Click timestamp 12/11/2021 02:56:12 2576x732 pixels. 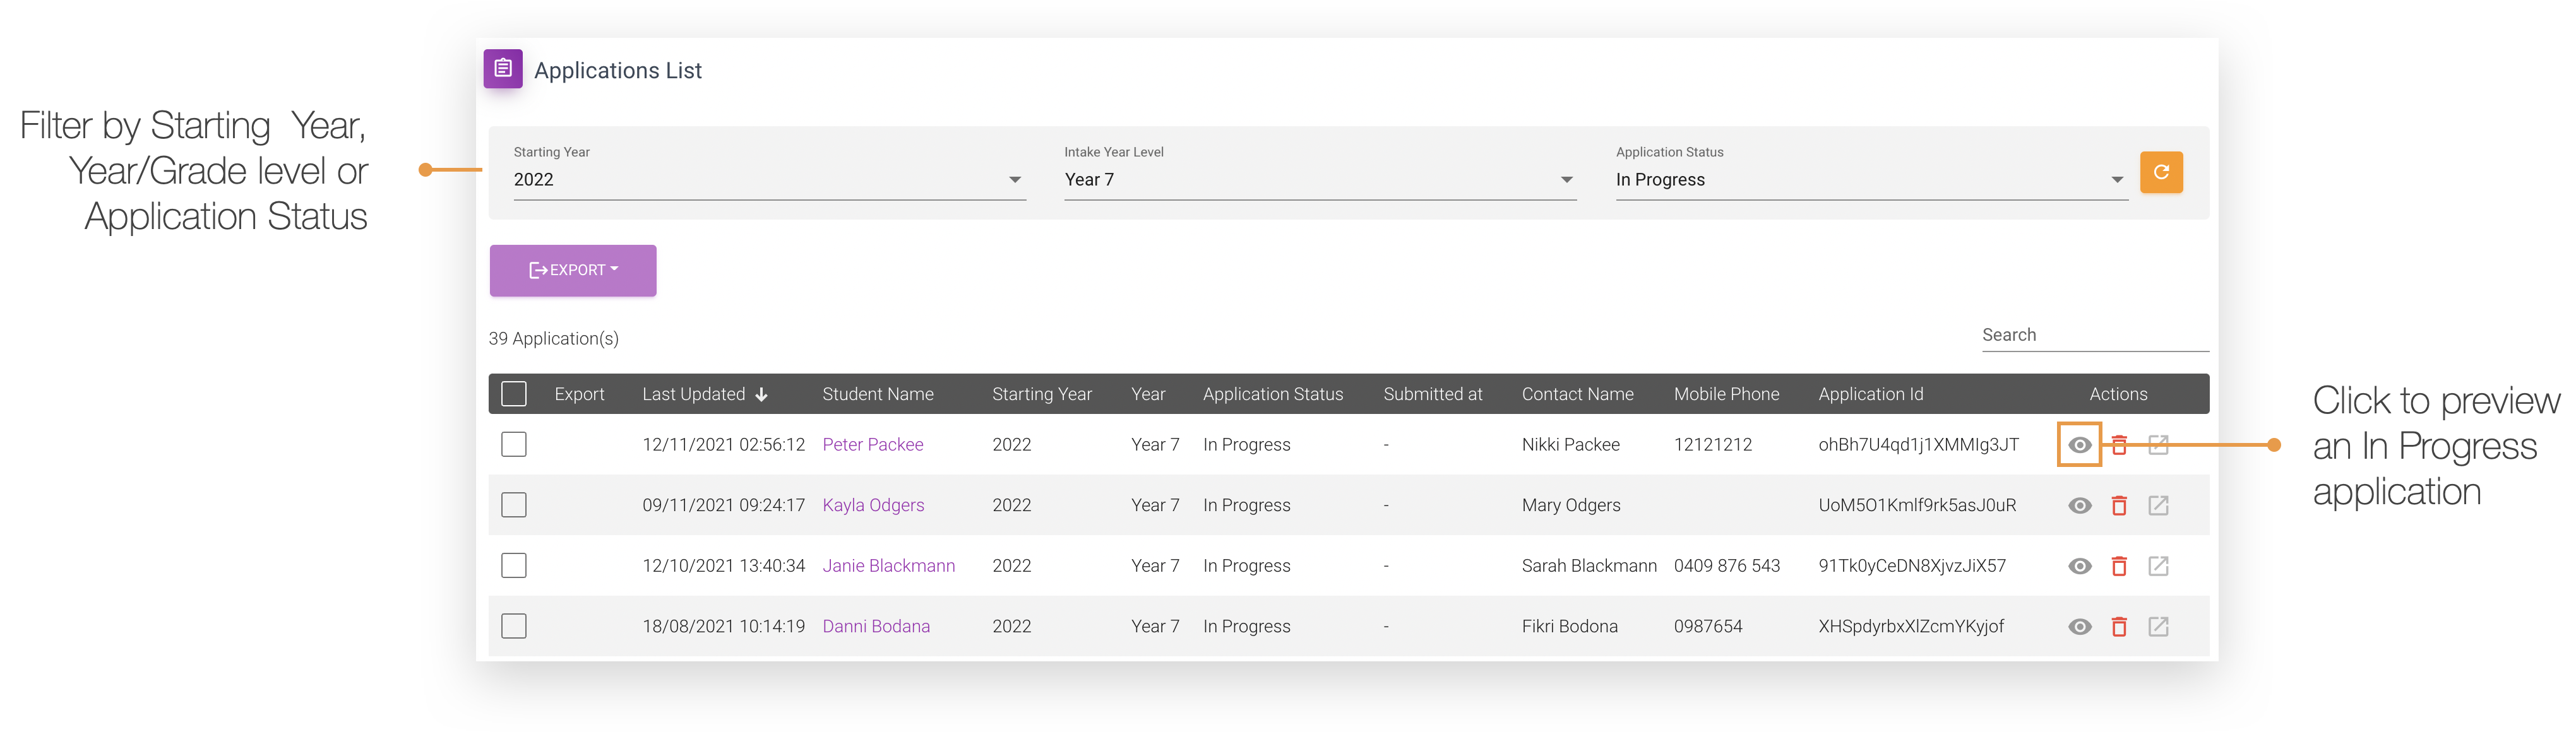(723, 445)
